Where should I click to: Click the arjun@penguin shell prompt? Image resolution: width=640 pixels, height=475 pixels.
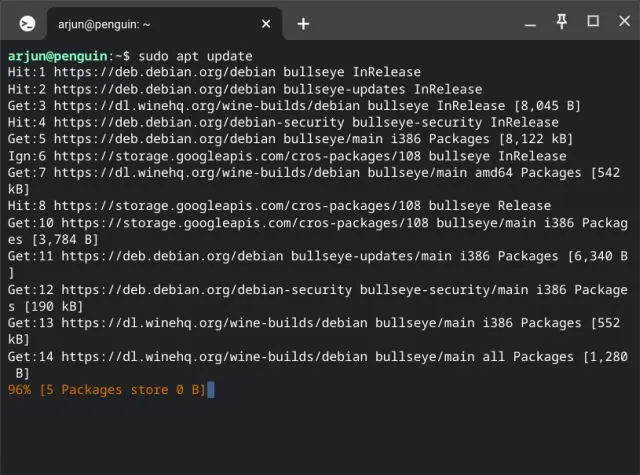[68, 56]
